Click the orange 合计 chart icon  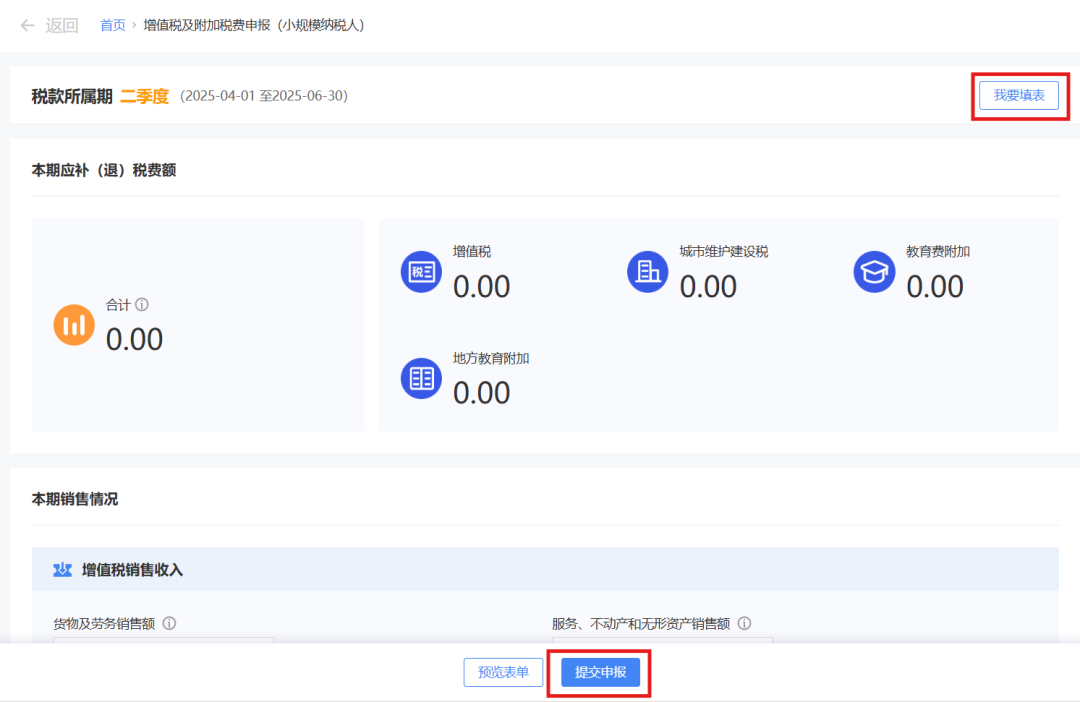74,324
